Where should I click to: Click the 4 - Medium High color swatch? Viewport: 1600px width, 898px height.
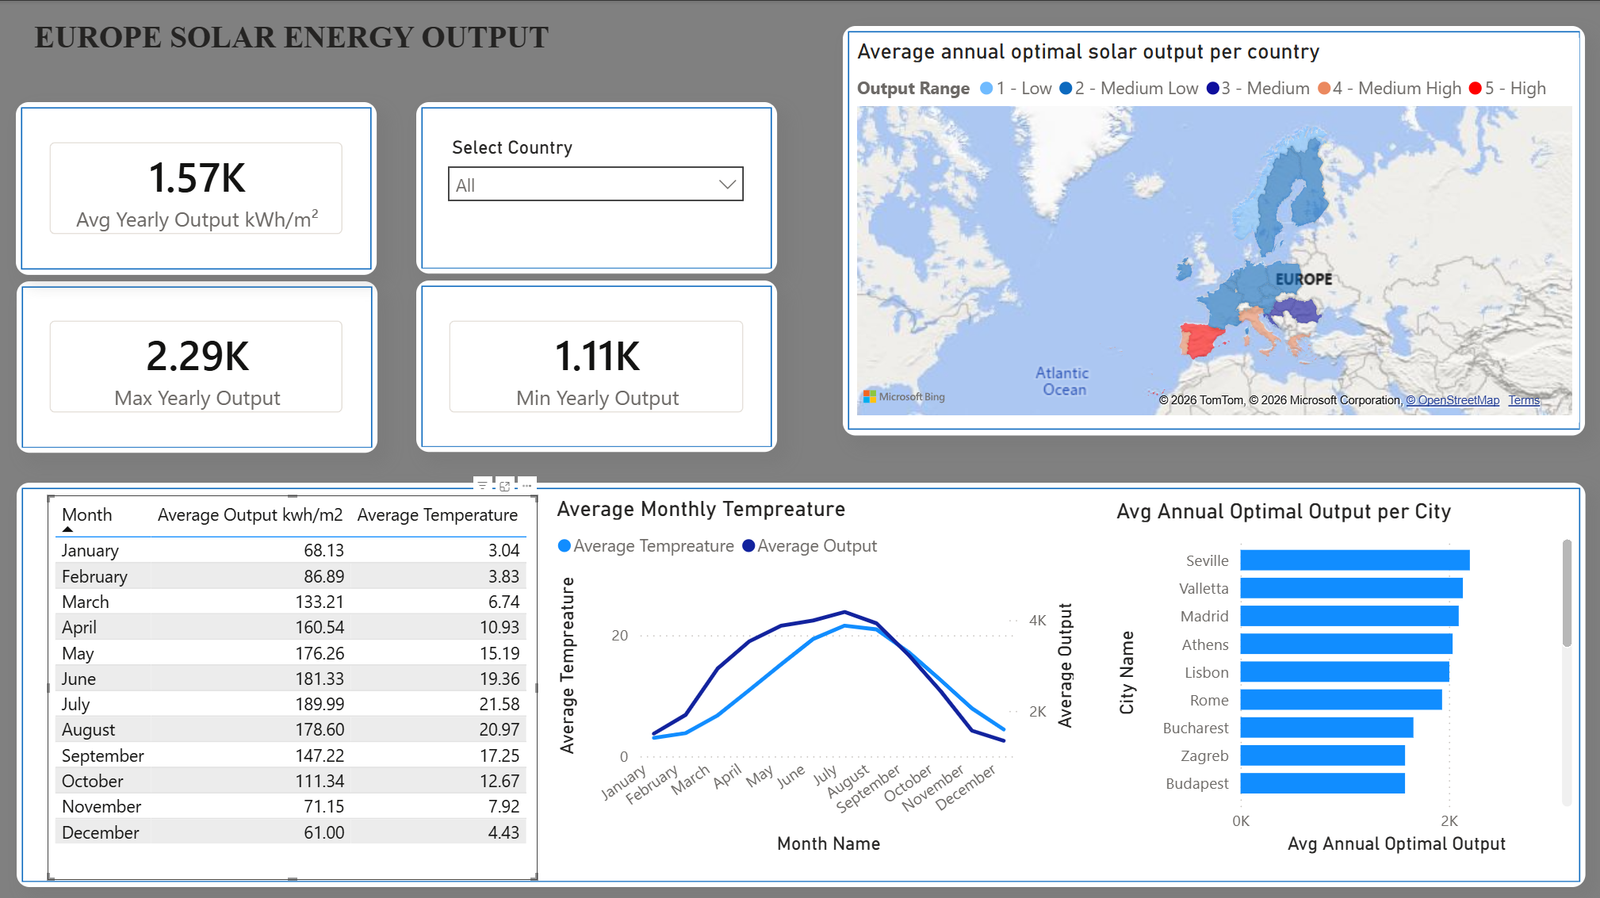[x=1324, y=88]
